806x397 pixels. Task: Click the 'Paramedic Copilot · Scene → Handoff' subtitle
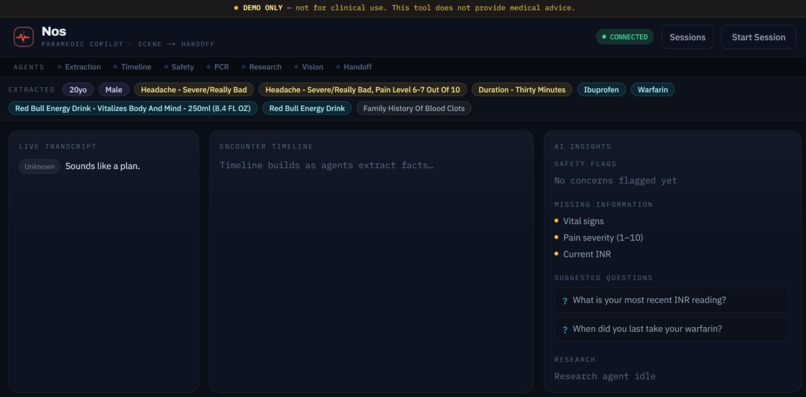pyautogui.click(x=127, y=44)
